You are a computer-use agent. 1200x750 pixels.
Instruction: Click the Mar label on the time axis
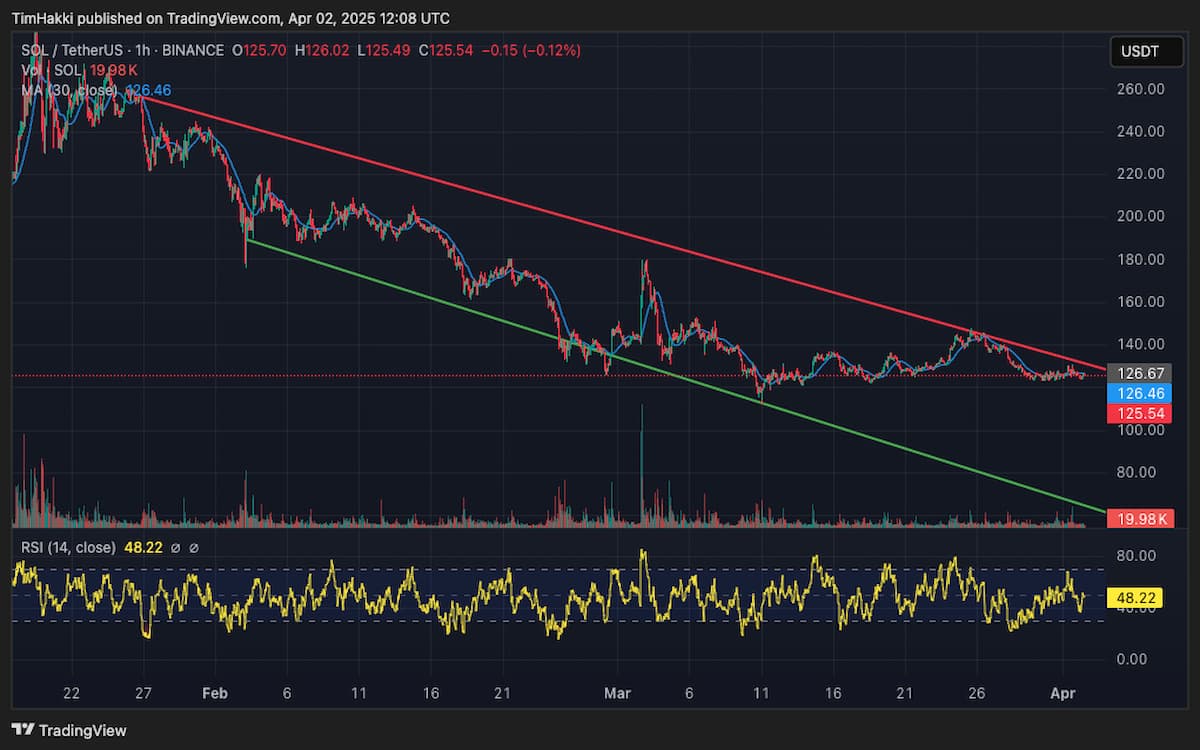click(x=618, y=693)
